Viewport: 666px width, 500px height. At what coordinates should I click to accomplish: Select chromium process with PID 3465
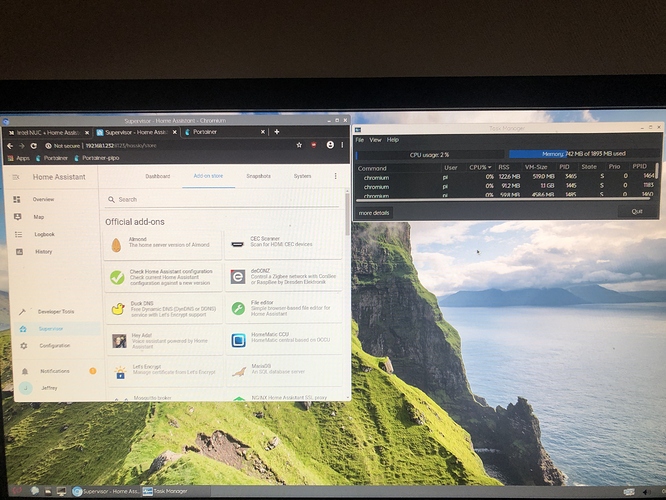(x=506, y=177)
